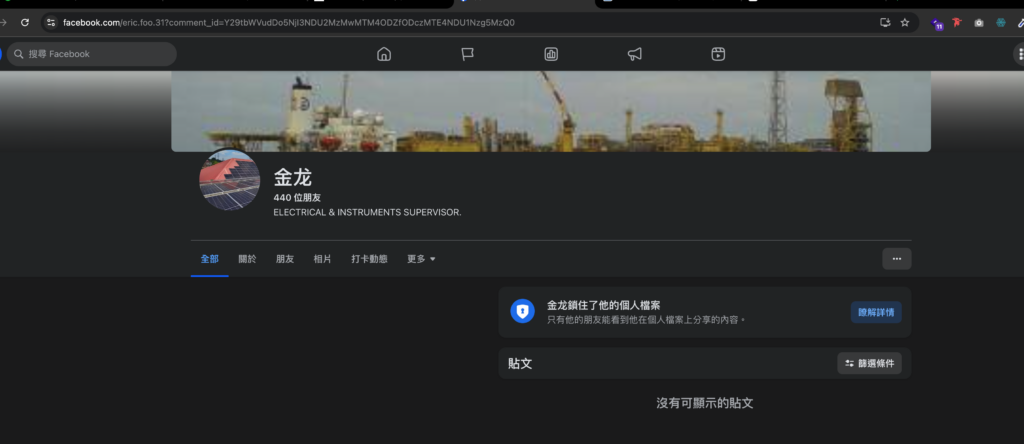1024x444 pixels.
Task: Open the Reels video icon
Action: pyautogui.click(x=718, y=54)
